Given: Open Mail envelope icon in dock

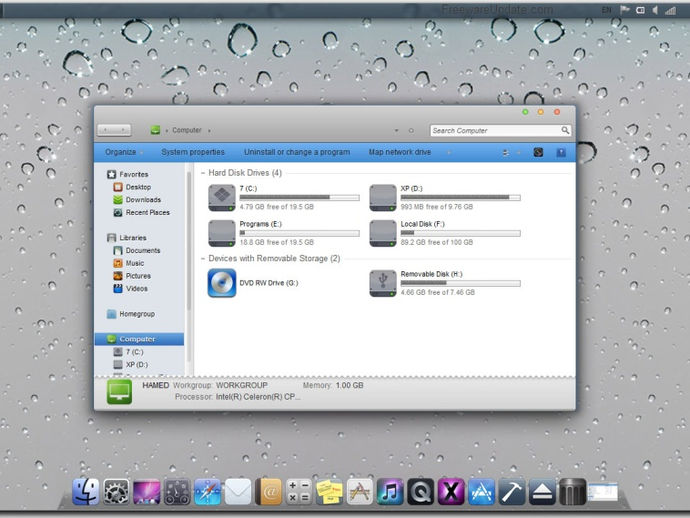Looking at the screenshot, I should (238, 492).
